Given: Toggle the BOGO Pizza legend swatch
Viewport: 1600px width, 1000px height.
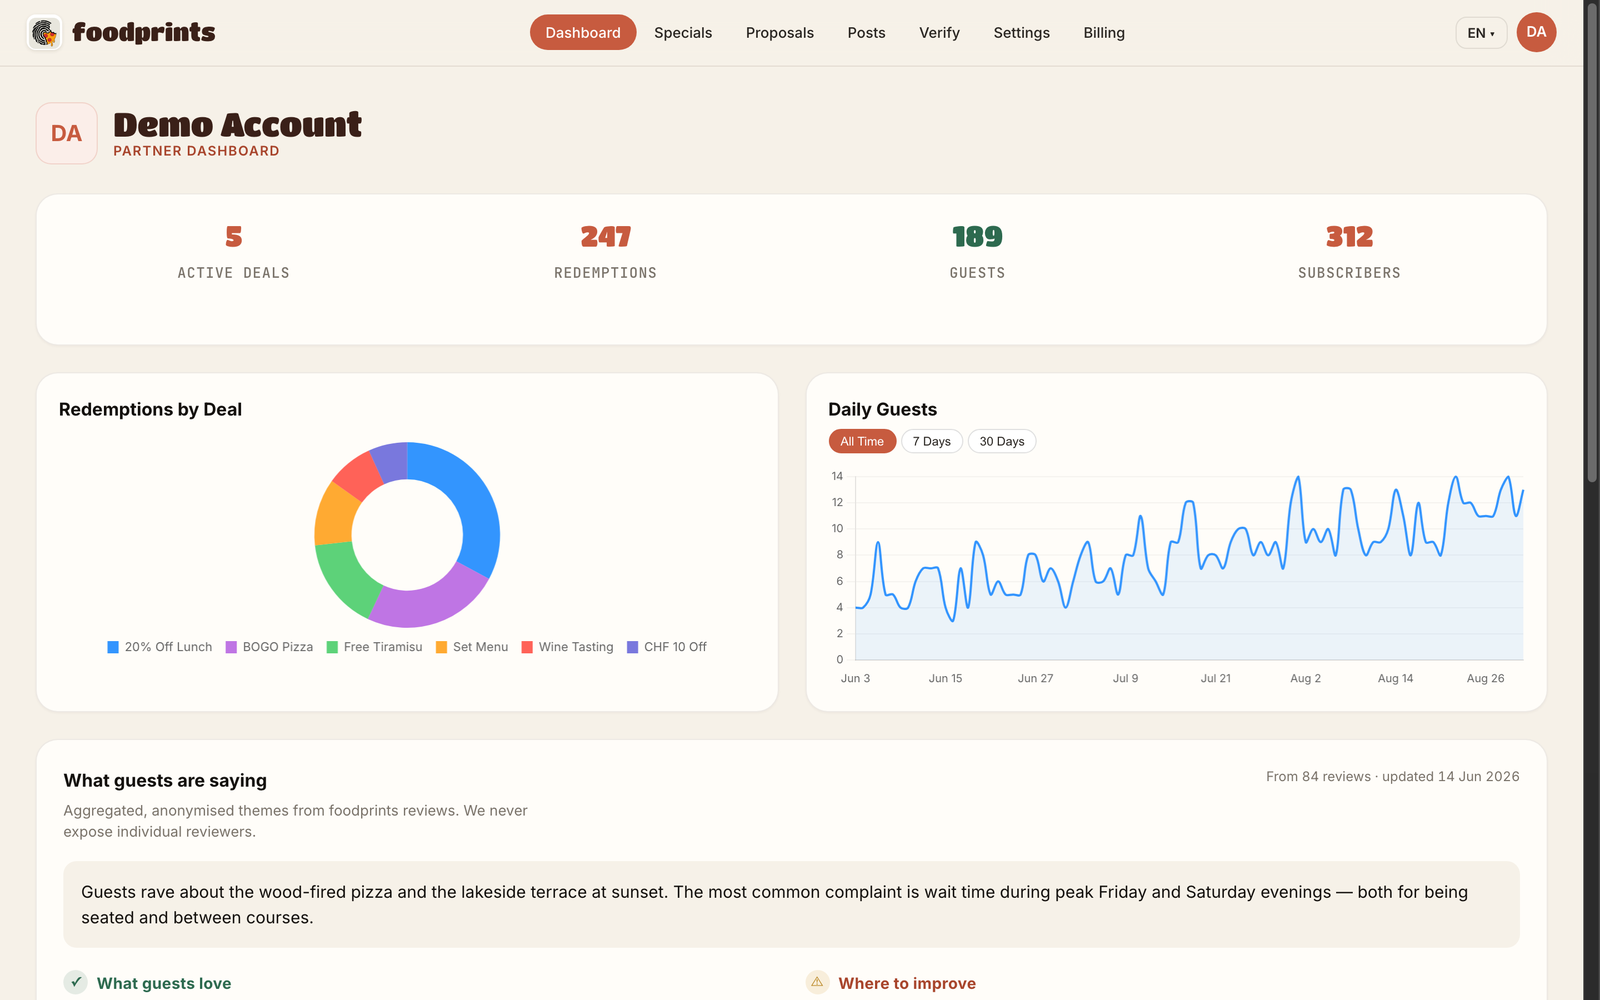Looking at the screenshot, I should (x=231, y=647).
